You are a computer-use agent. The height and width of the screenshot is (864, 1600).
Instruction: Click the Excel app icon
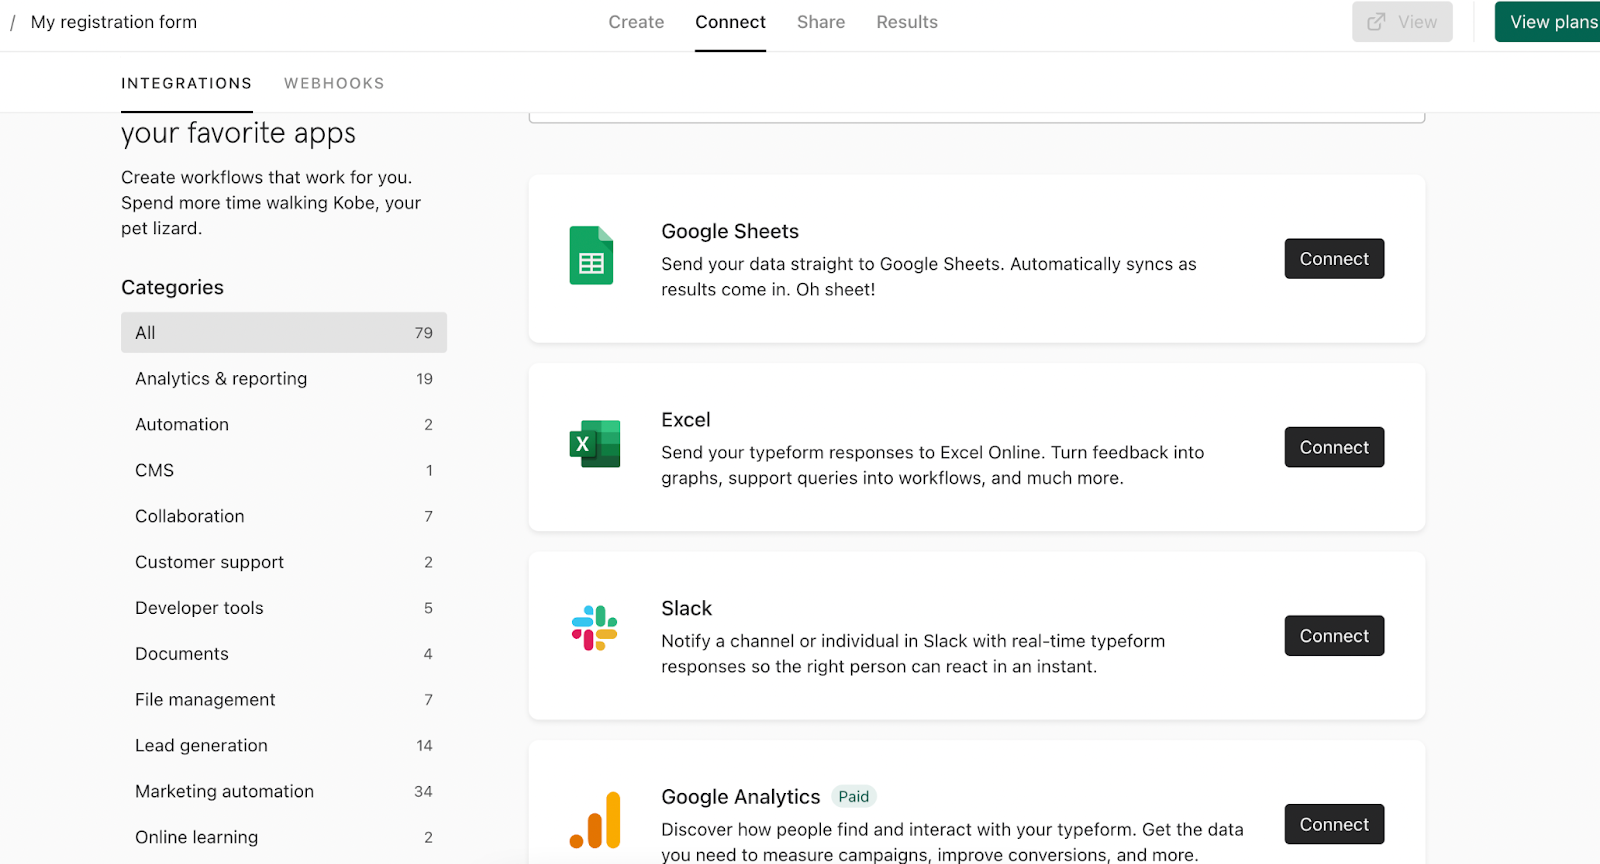tap(595, 444)
